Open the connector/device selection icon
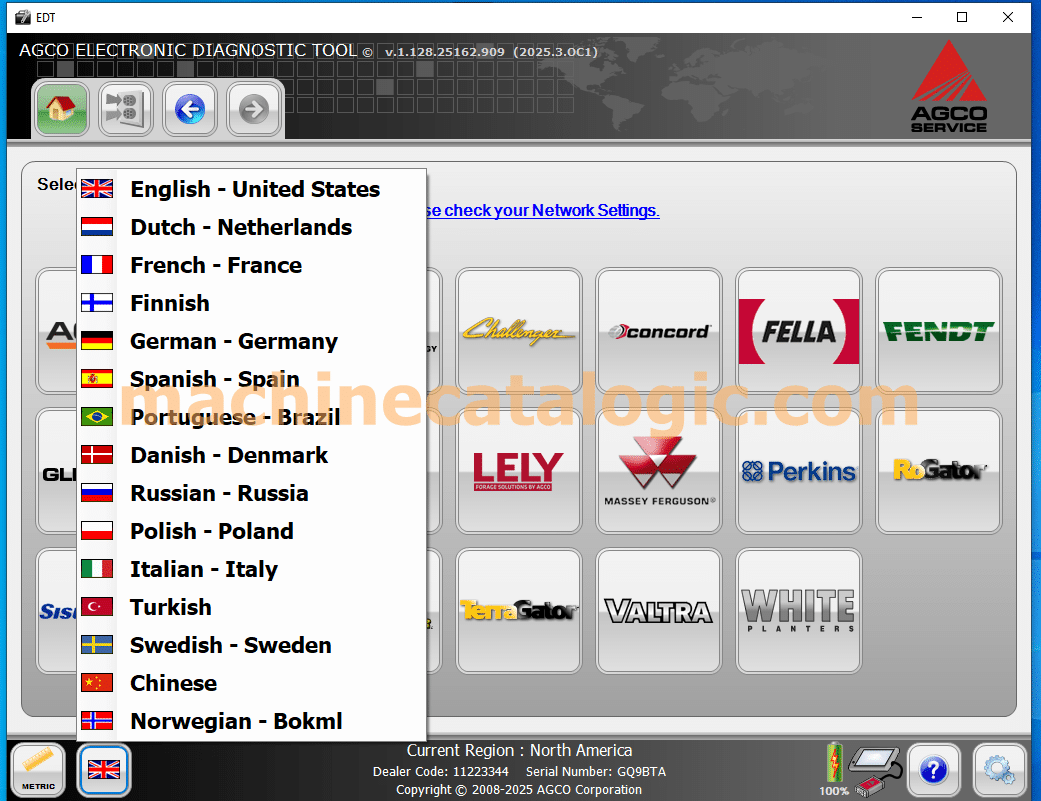1041x801 pixels. coord(125,109)
